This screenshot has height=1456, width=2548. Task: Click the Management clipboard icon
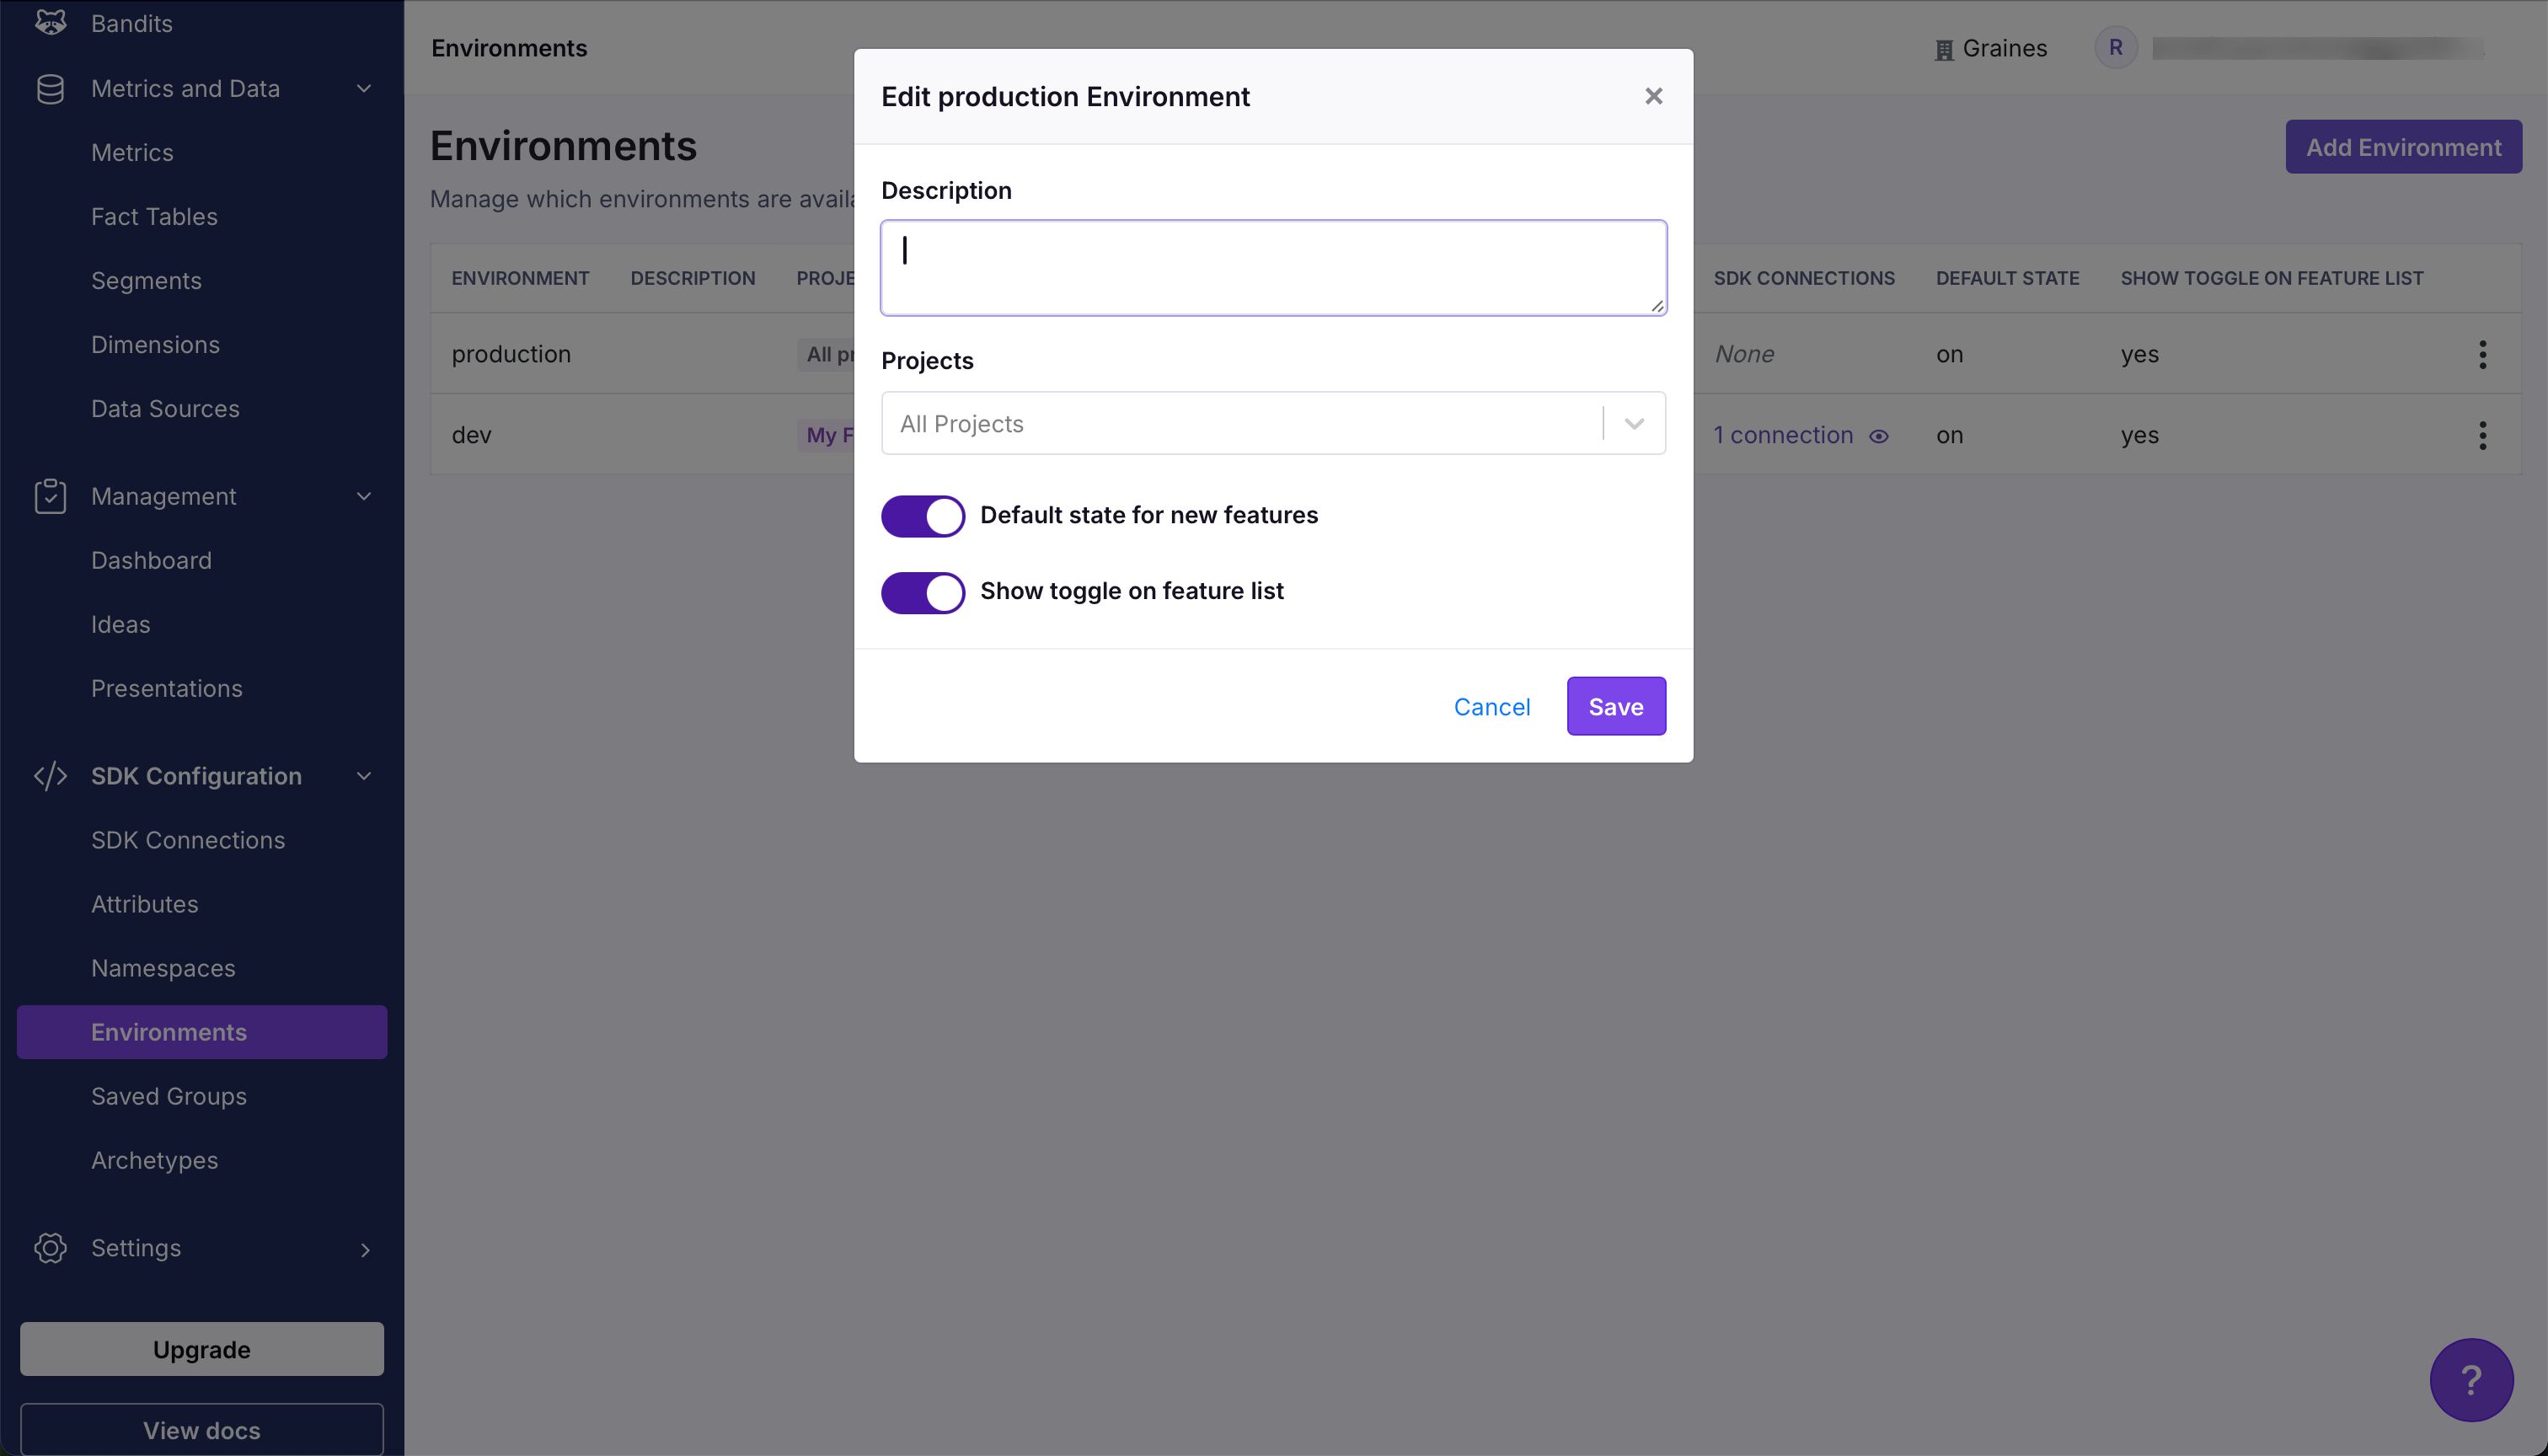click(50, 496)
